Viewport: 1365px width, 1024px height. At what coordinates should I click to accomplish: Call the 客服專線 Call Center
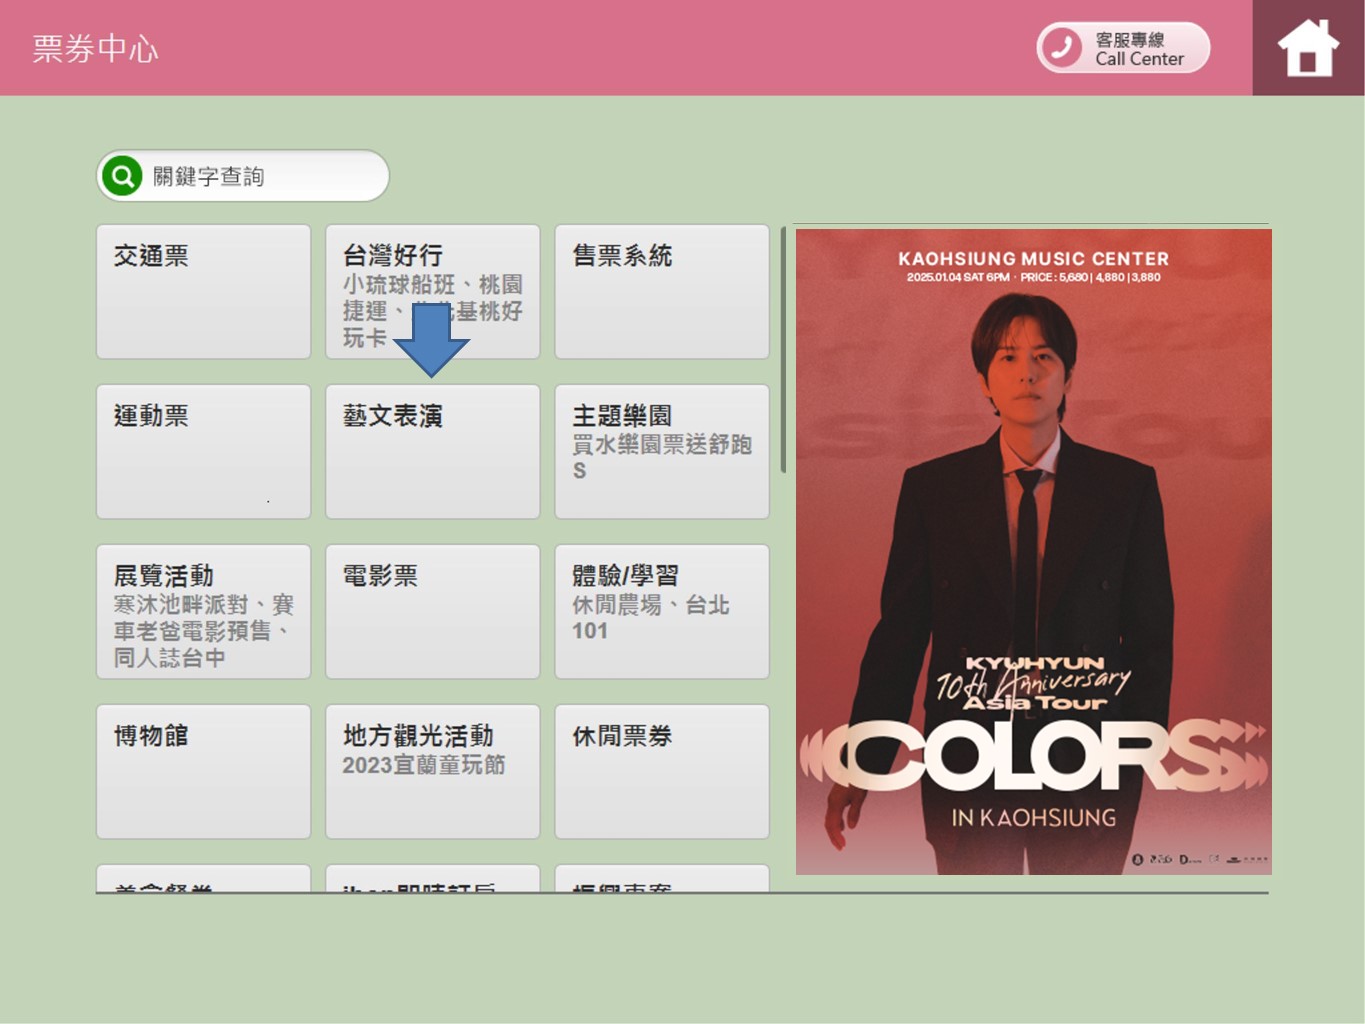pyautogui.click(x=1123, y=48)
